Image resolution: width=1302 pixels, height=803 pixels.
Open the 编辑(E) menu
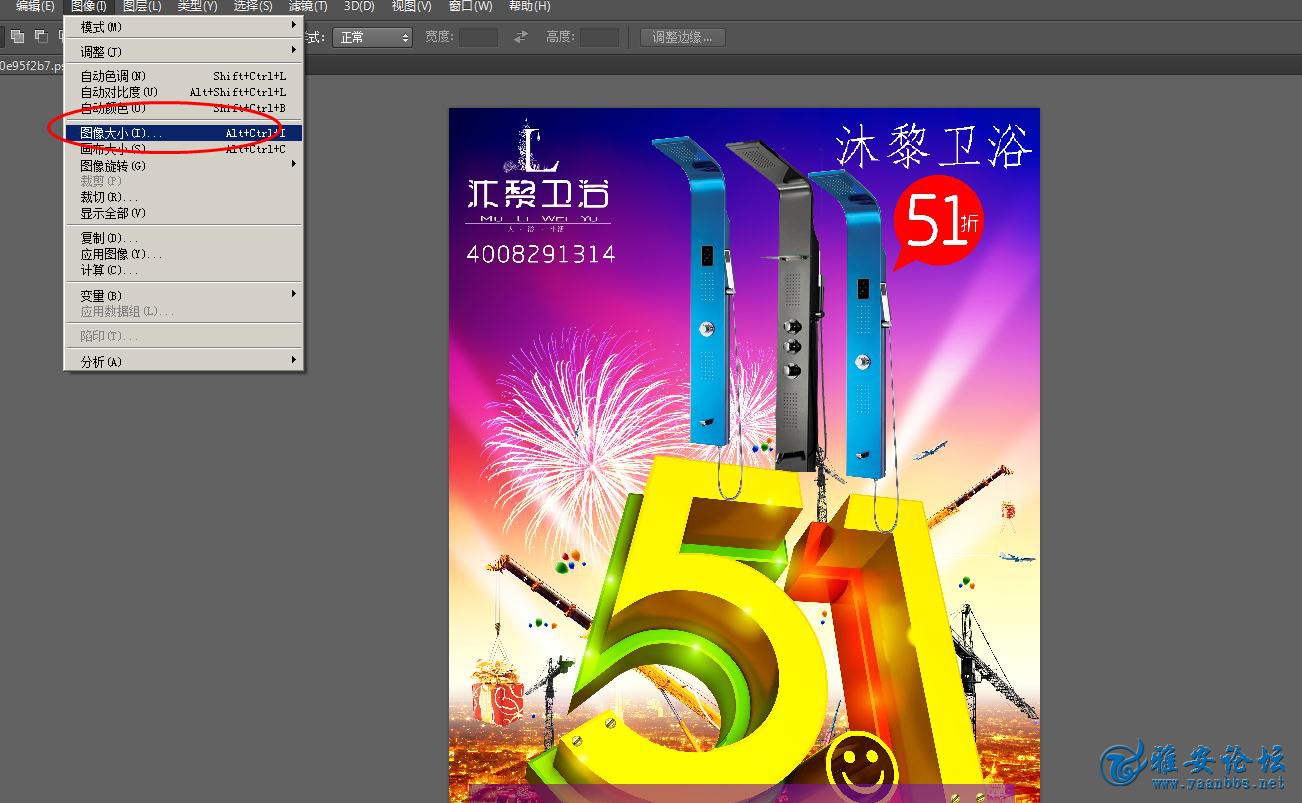pos(35,6)
